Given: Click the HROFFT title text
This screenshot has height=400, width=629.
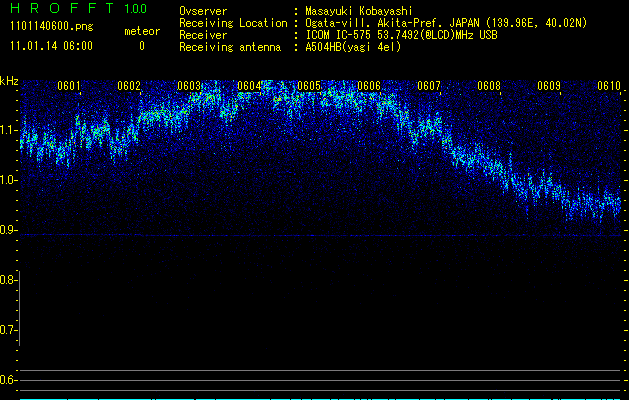Looking at the screenshot, I should click(x=61, y=9).
